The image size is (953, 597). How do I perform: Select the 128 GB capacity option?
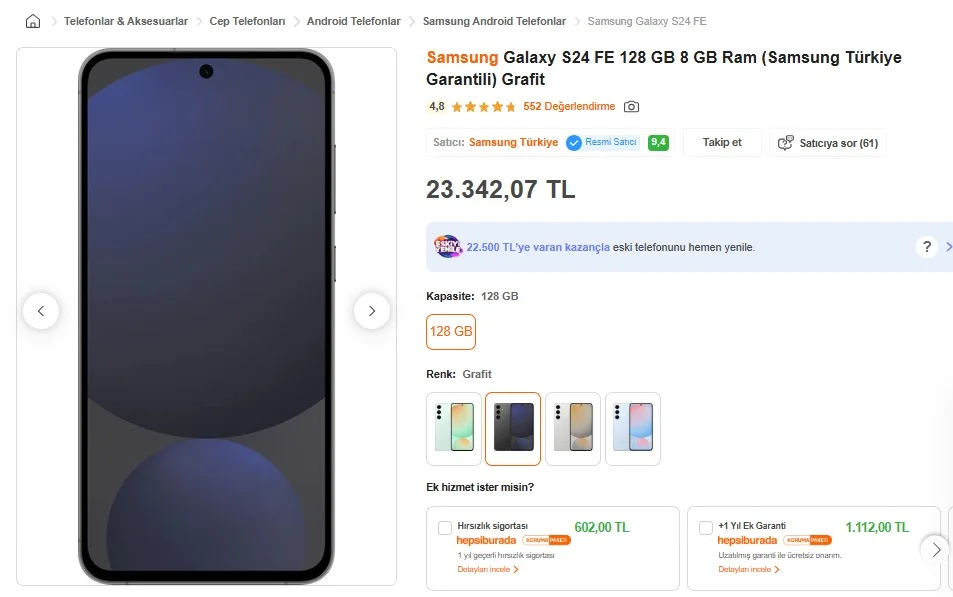coord(451,332)
